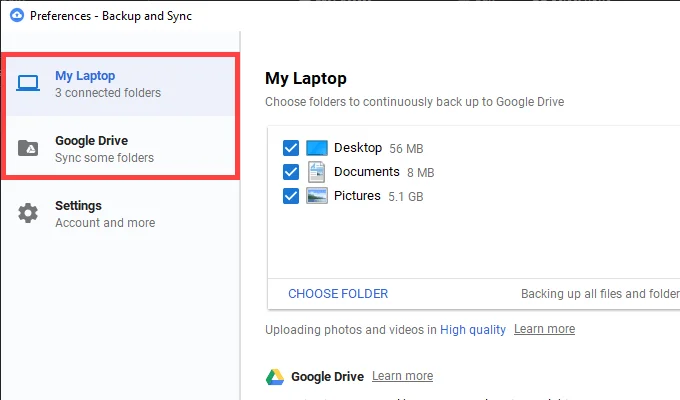Click the Desktop folder icon

(317, 148)
